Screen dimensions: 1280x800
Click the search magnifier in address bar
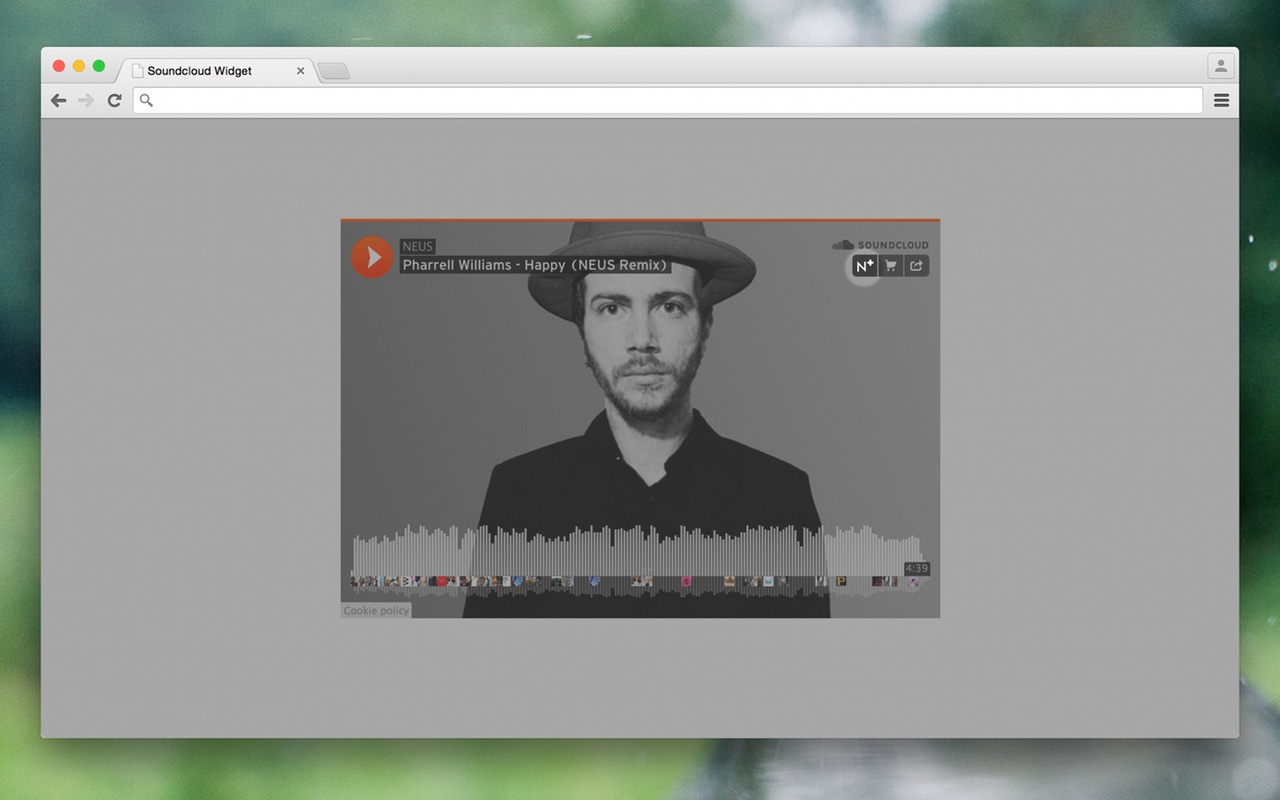[146, 100]
